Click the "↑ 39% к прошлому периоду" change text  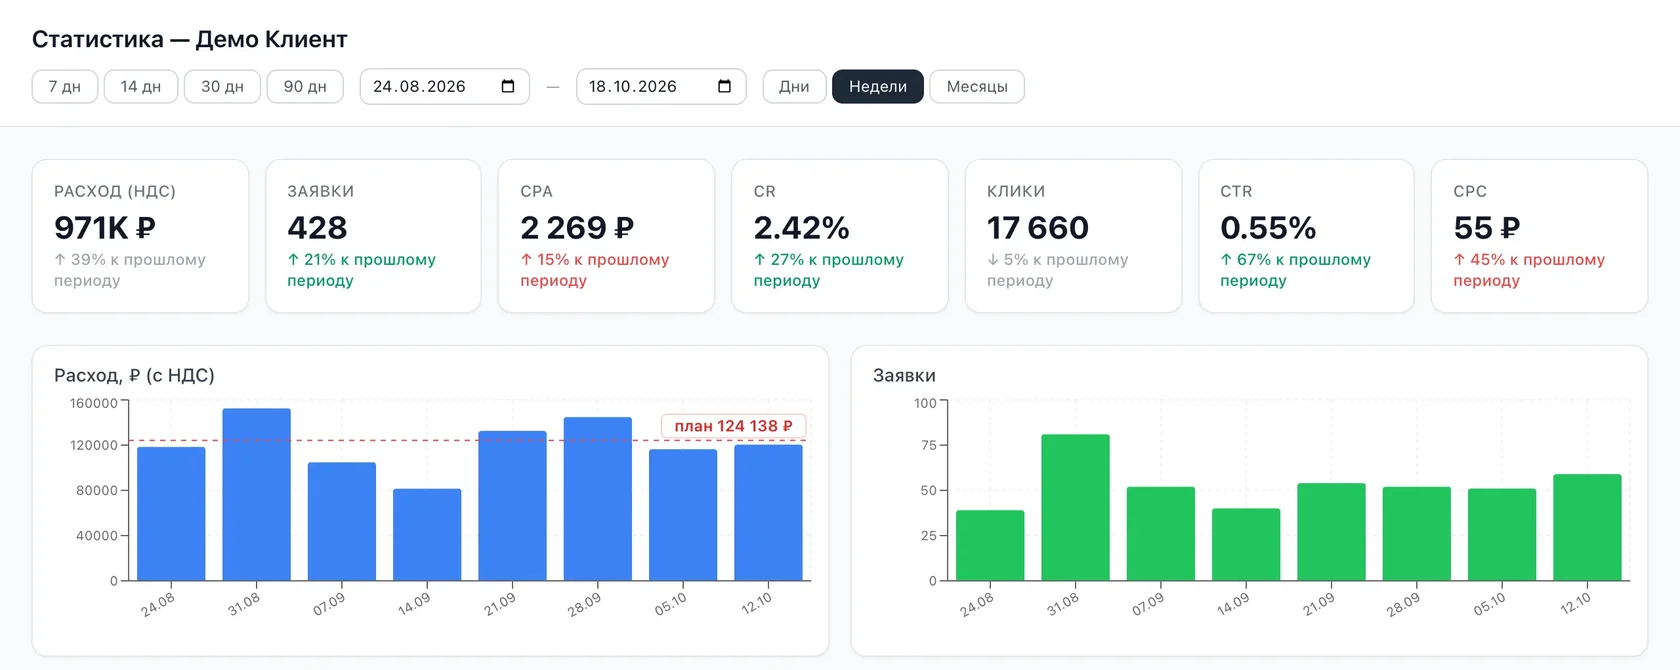coord(130,270)
